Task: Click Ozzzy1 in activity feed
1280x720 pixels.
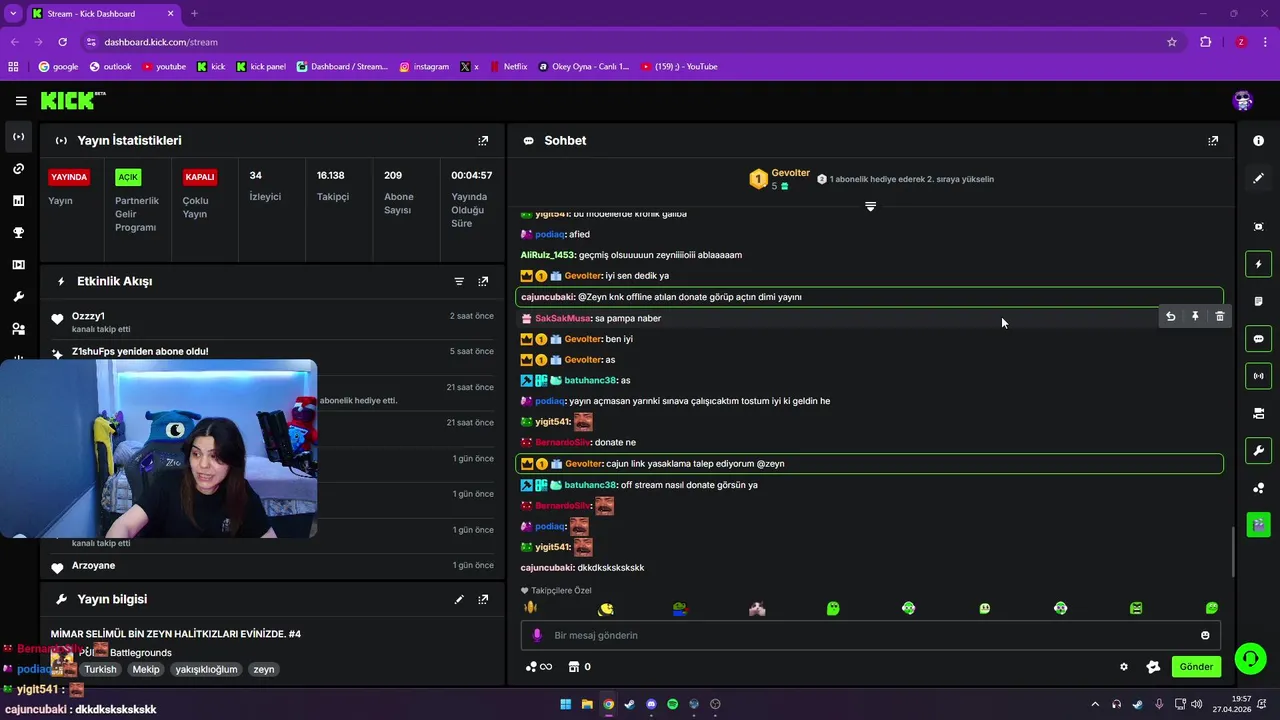Action: point(88,316)
